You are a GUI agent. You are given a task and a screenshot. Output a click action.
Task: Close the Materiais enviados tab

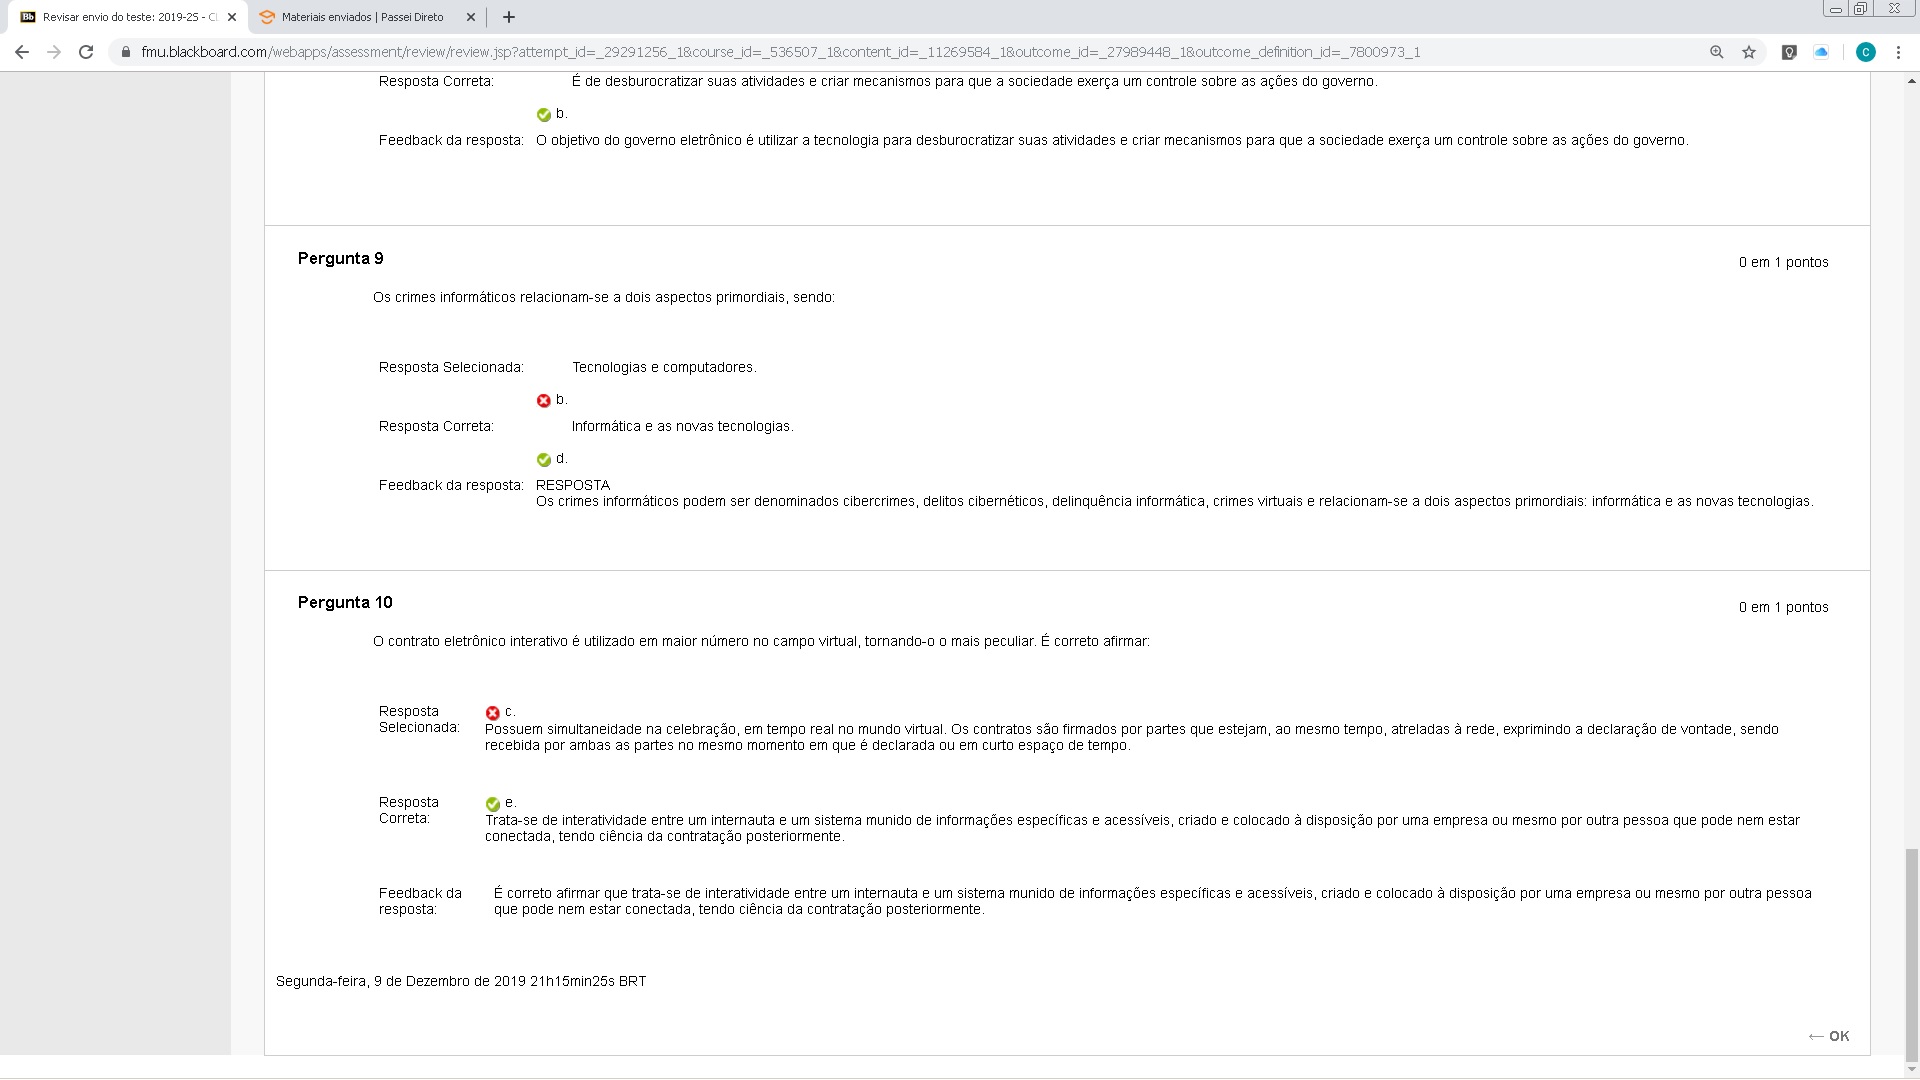(471, 17)
